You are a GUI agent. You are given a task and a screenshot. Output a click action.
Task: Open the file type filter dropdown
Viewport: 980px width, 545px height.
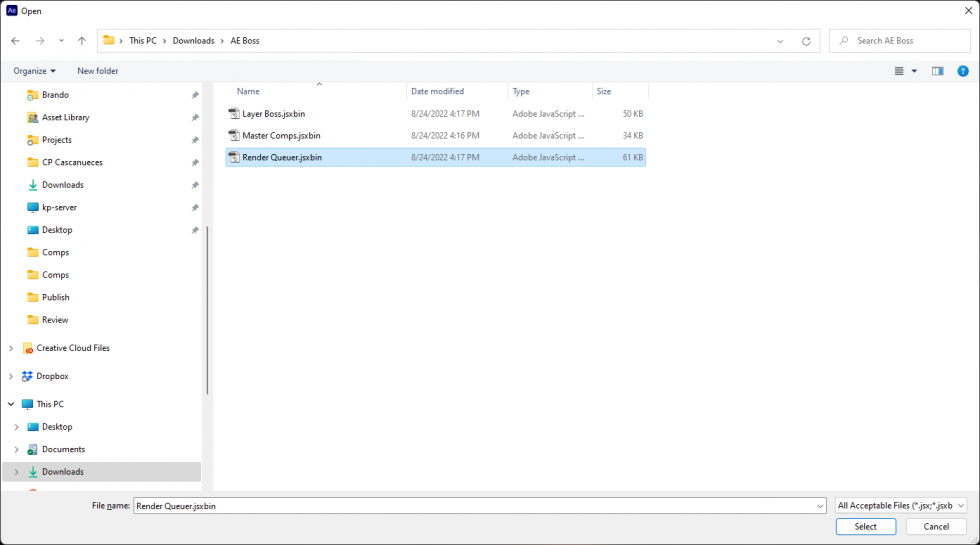tap(901, 506)
